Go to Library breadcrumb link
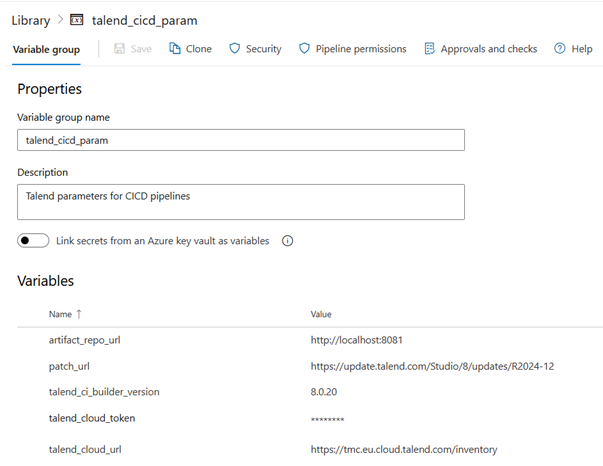The image size is (603, 466). click(28, 19)
